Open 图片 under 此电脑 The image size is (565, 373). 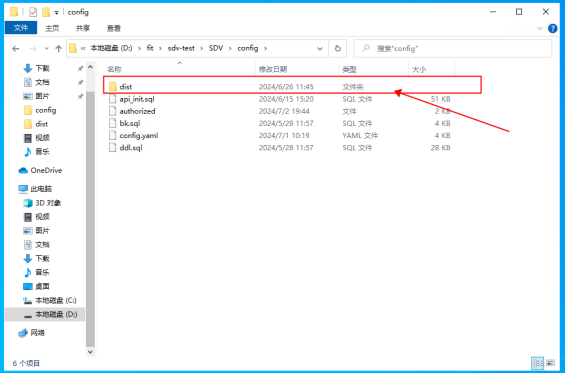[x=43, y=231]
